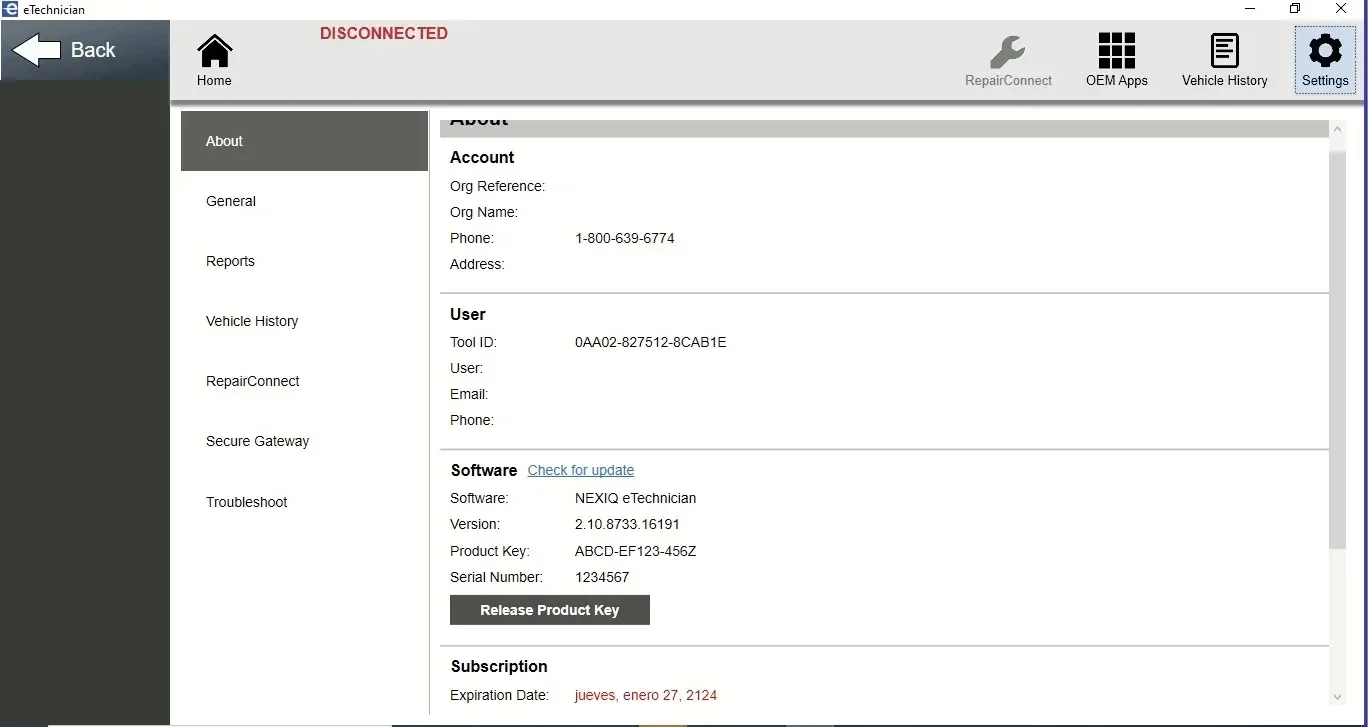The width and height of the screenshot is (1368, 727).
Task: Click the scroll up arrow of About panel
Action: click(x=1338, y=129)
